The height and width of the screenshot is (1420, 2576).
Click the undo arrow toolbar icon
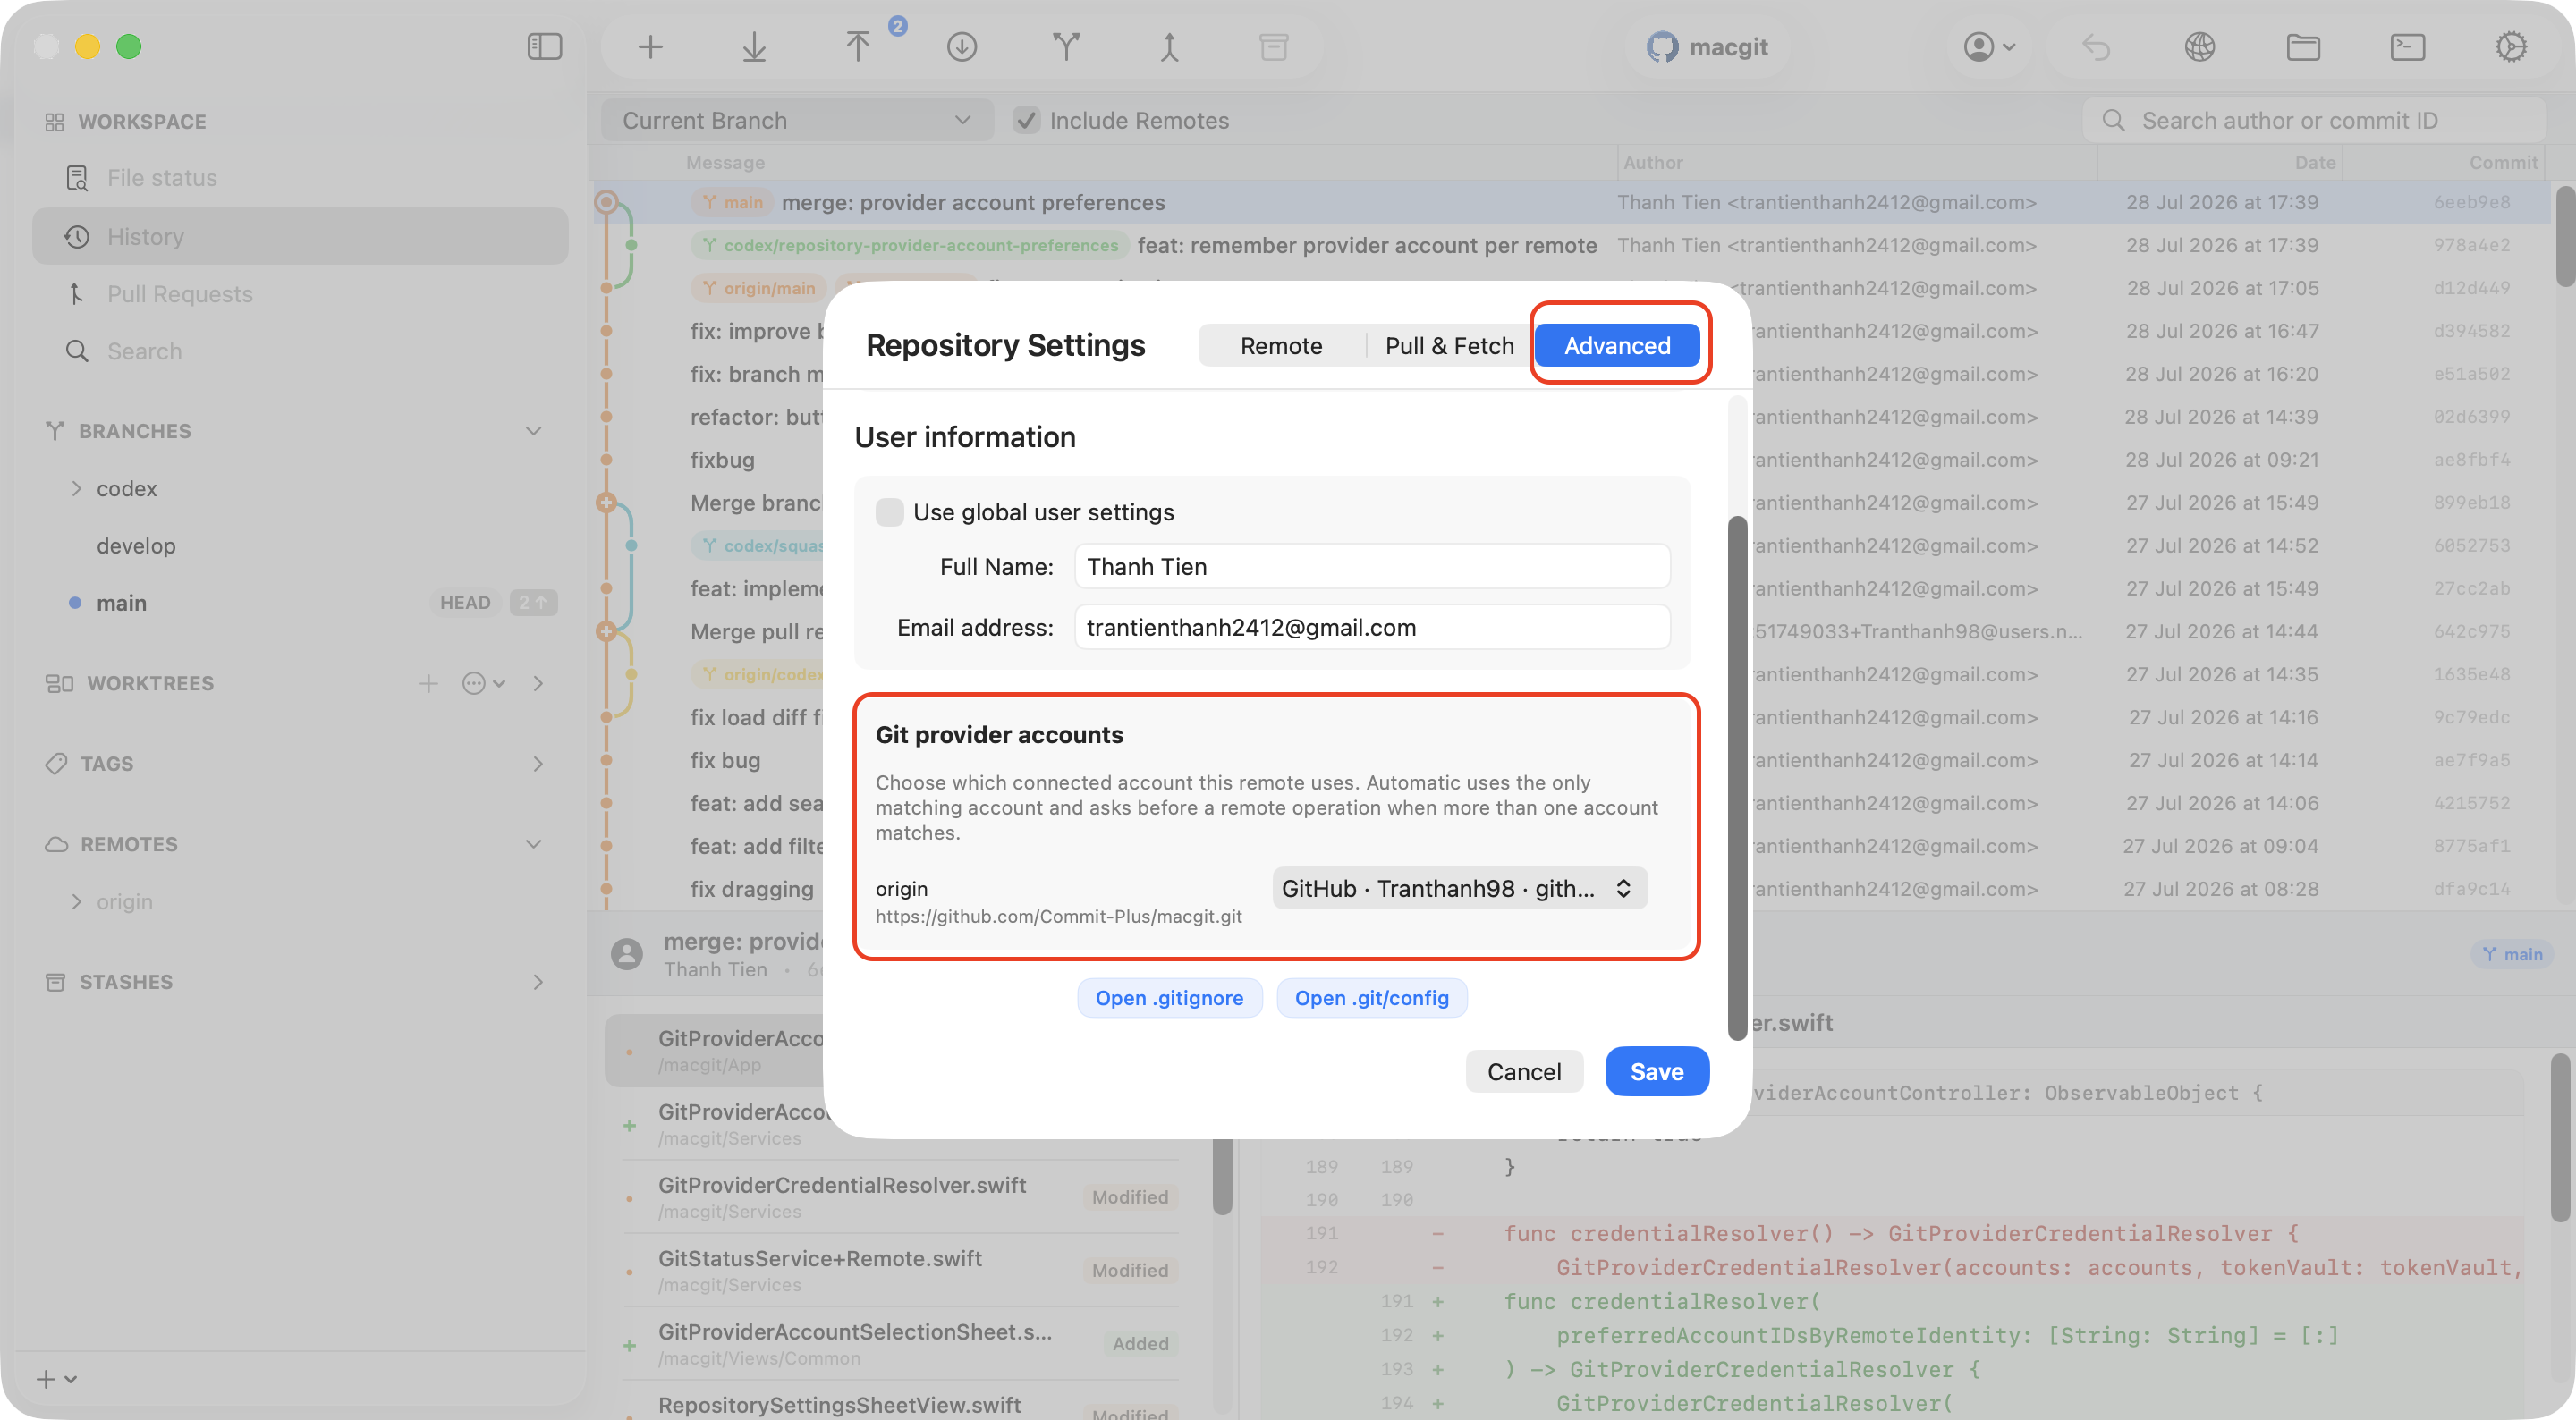[x=2096, y=47]
